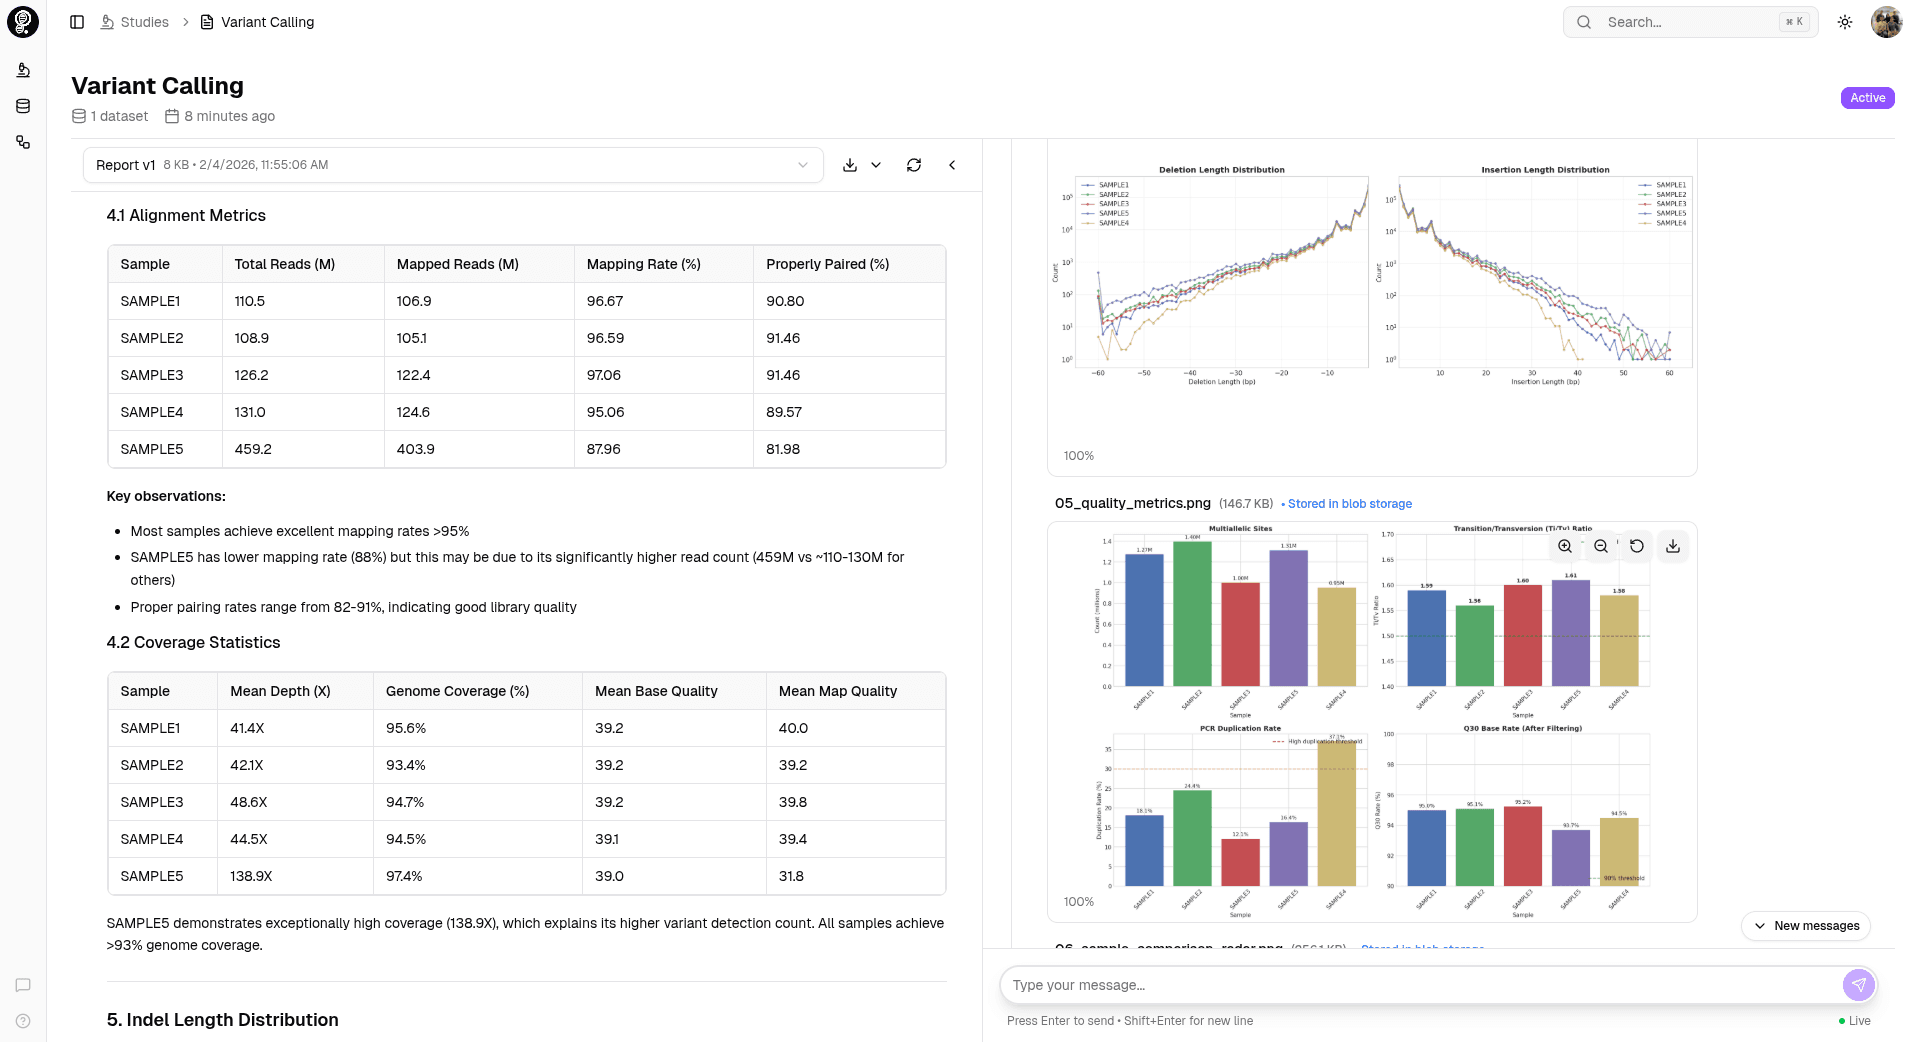Download the quality metrics image

click(1673, 546)
